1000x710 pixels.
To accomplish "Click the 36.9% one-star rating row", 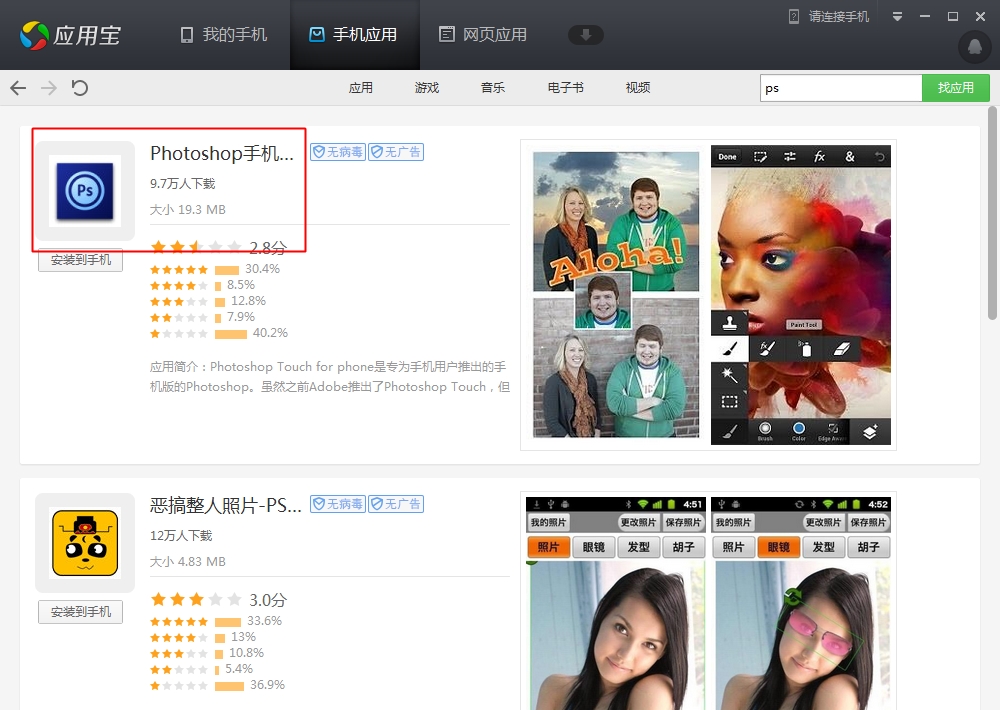I will (217, 685).
